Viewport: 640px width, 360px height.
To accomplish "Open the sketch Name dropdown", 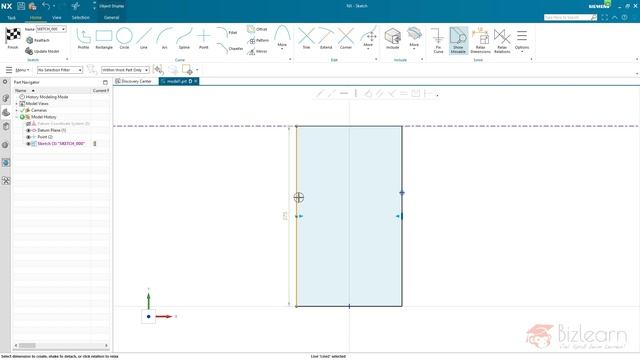I will pyautogui.click(x=63, y=29).
